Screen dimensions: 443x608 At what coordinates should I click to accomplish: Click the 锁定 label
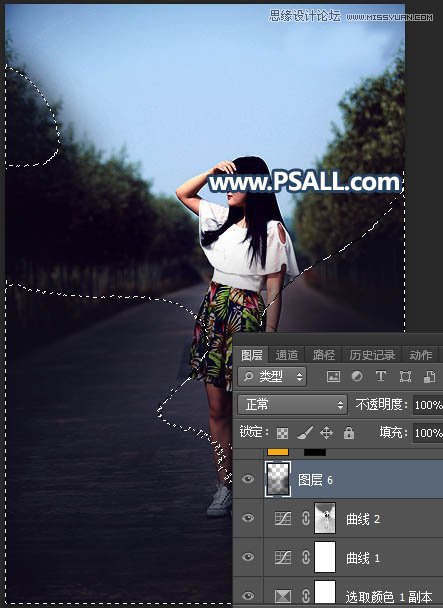tap(253, 432)
